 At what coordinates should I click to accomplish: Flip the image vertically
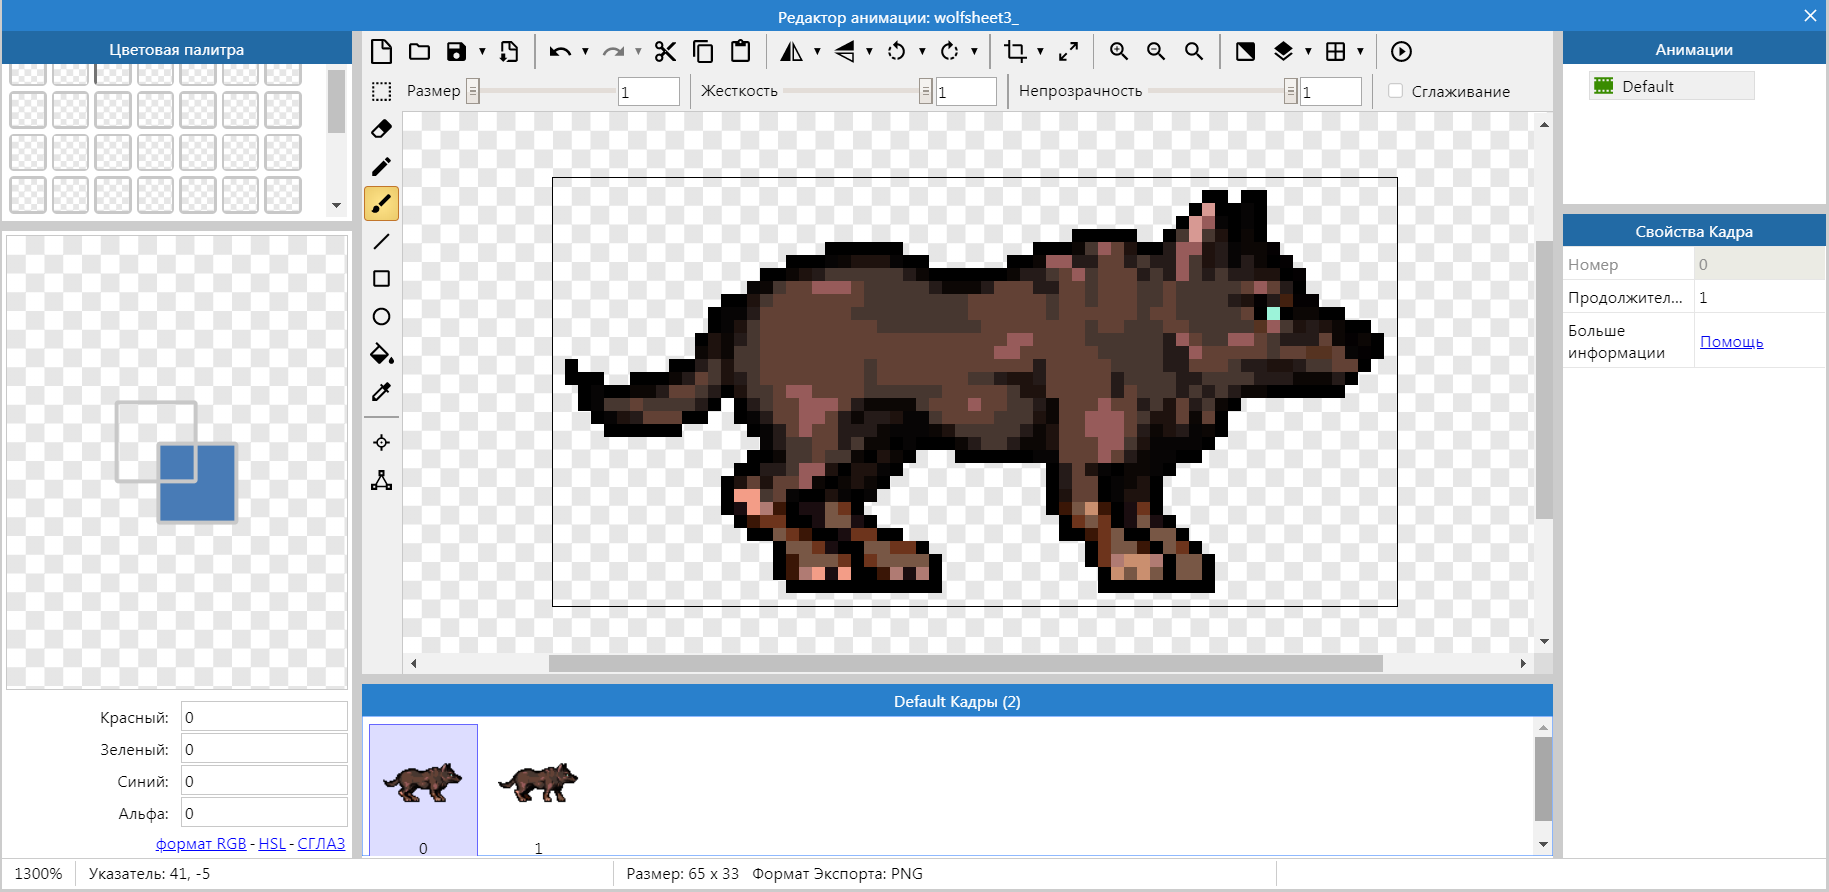click(845, 52)
